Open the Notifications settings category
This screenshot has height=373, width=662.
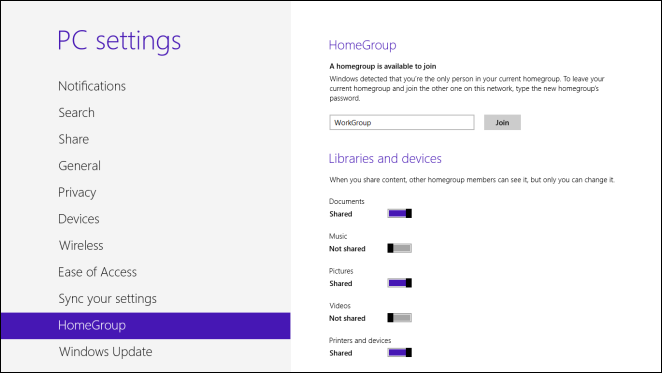pos(92,86)
